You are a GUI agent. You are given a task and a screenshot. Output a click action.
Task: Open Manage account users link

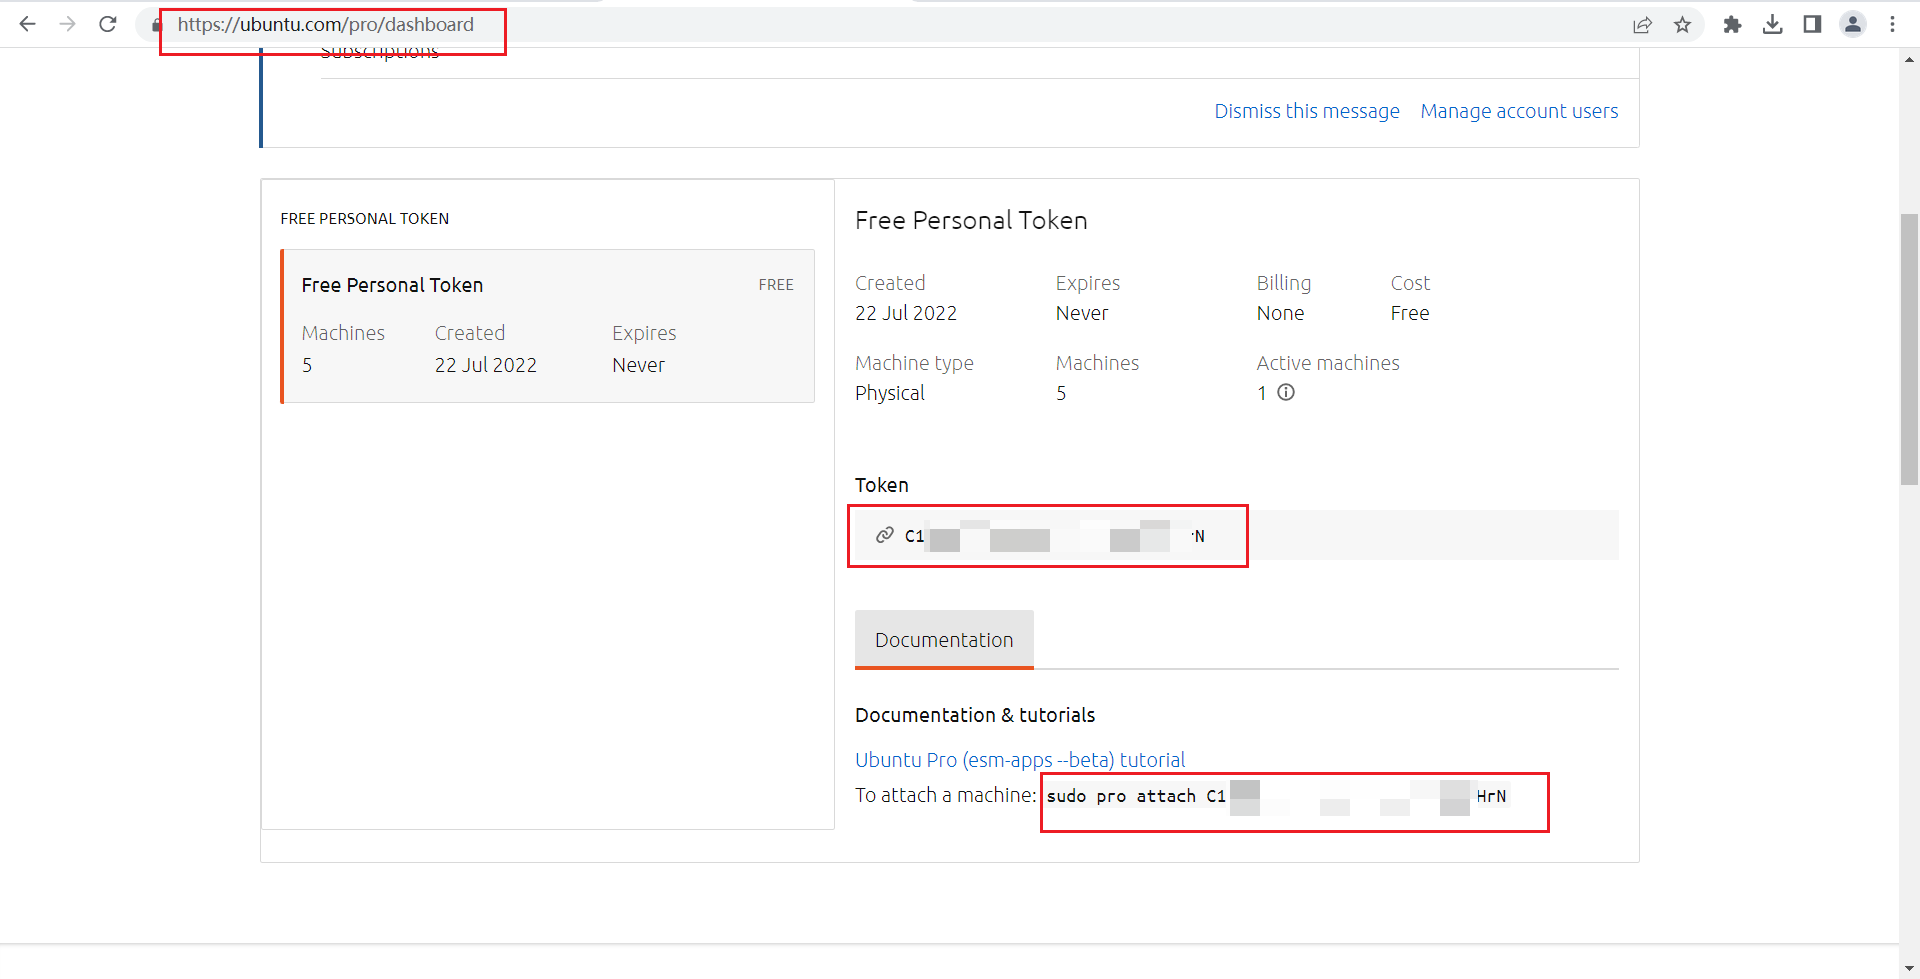(1519, 111)
